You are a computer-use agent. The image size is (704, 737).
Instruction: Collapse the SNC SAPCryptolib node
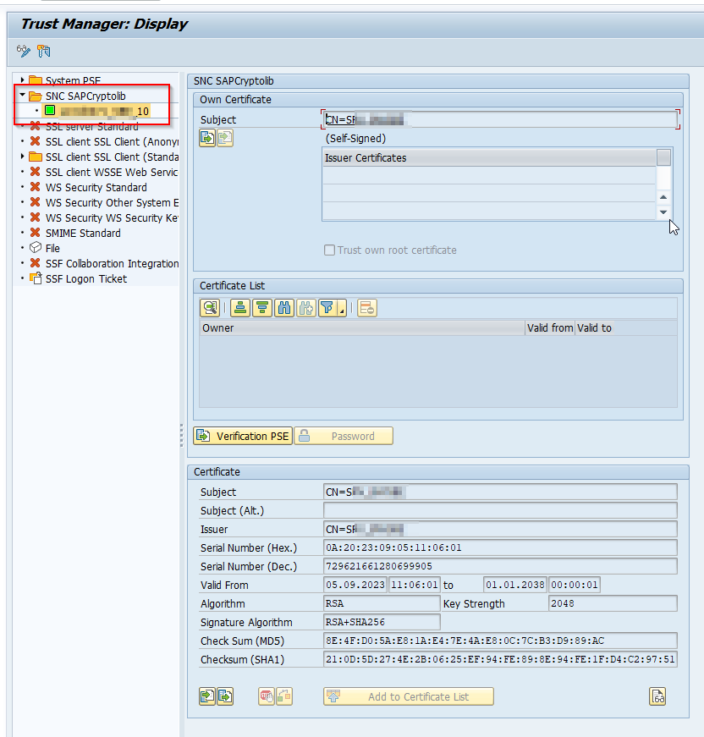(22, 96)
